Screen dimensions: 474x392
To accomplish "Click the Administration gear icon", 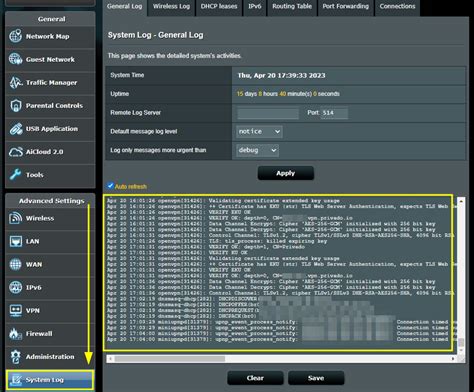I will click(x=15, y=356).
